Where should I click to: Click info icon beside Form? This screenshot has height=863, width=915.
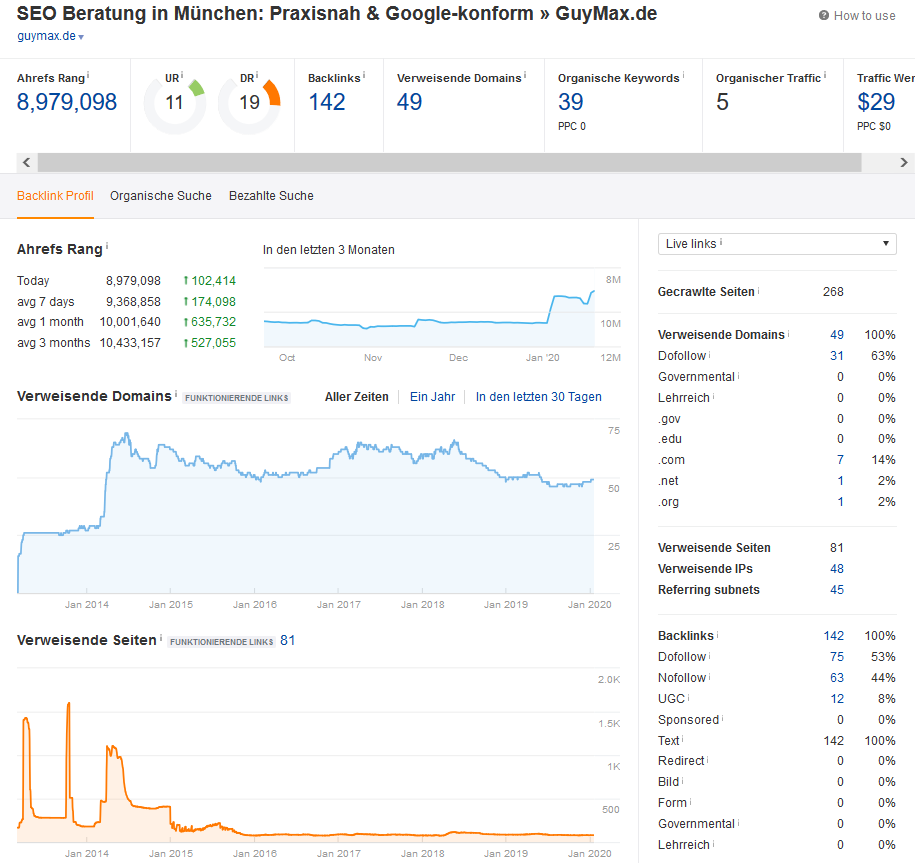coord(690,801)
